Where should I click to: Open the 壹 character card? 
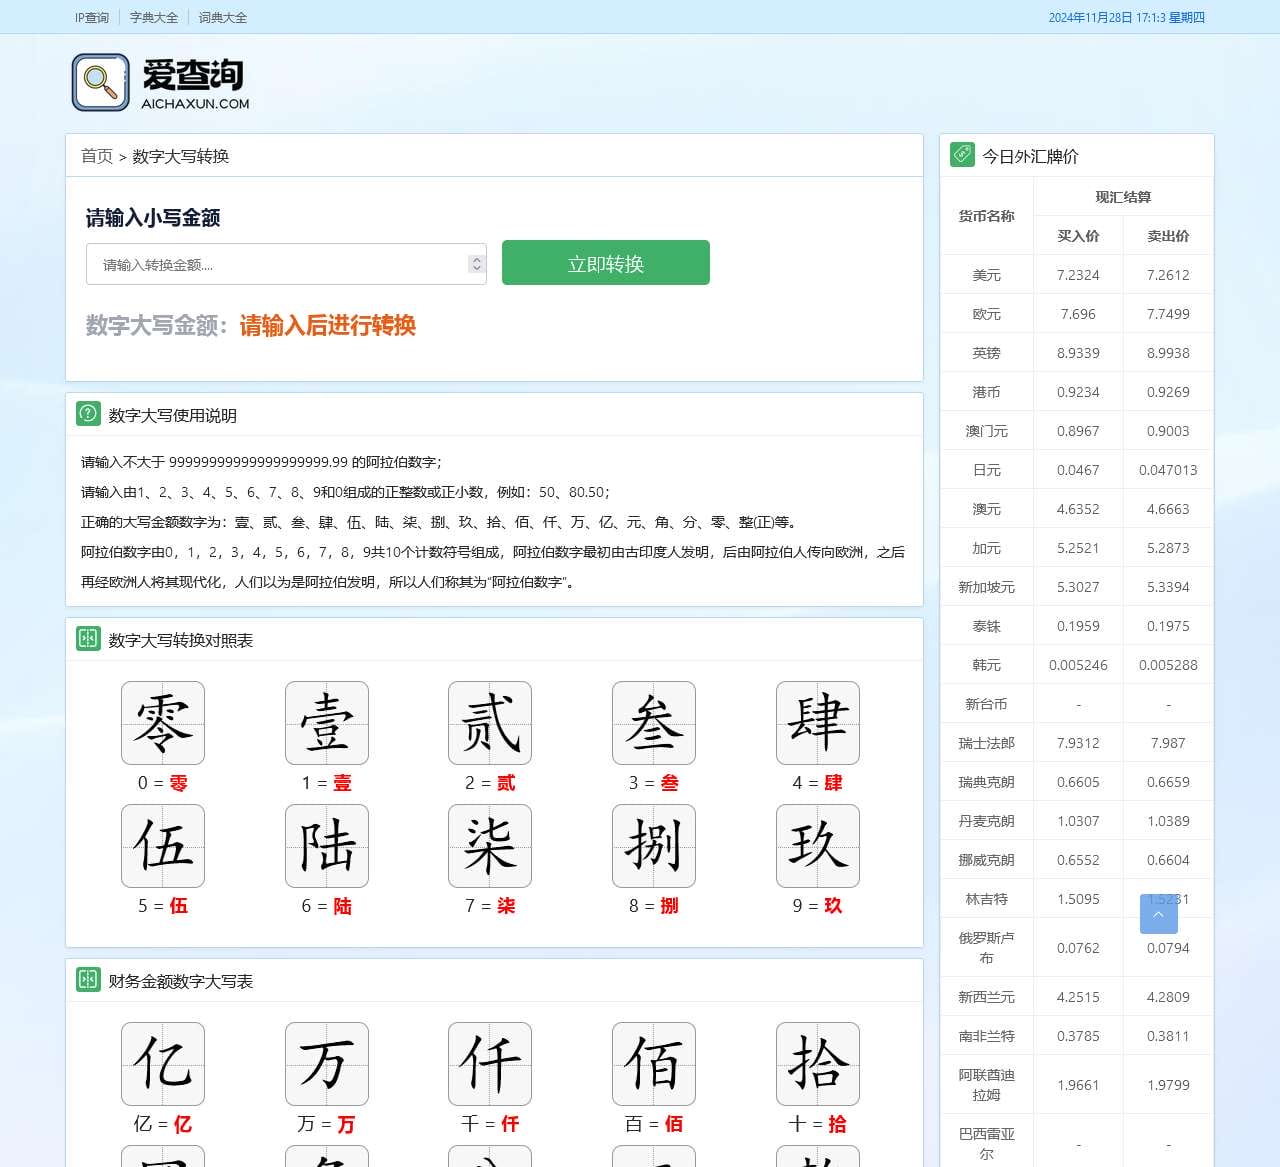(327, 723)
